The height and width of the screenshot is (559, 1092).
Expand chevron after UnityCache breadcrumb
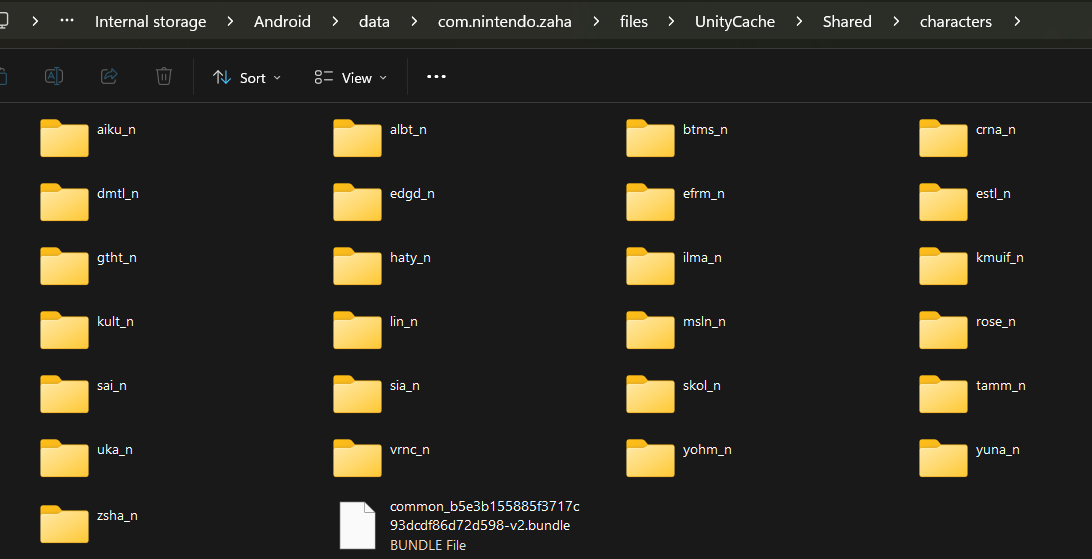click(x=799, y=22)
